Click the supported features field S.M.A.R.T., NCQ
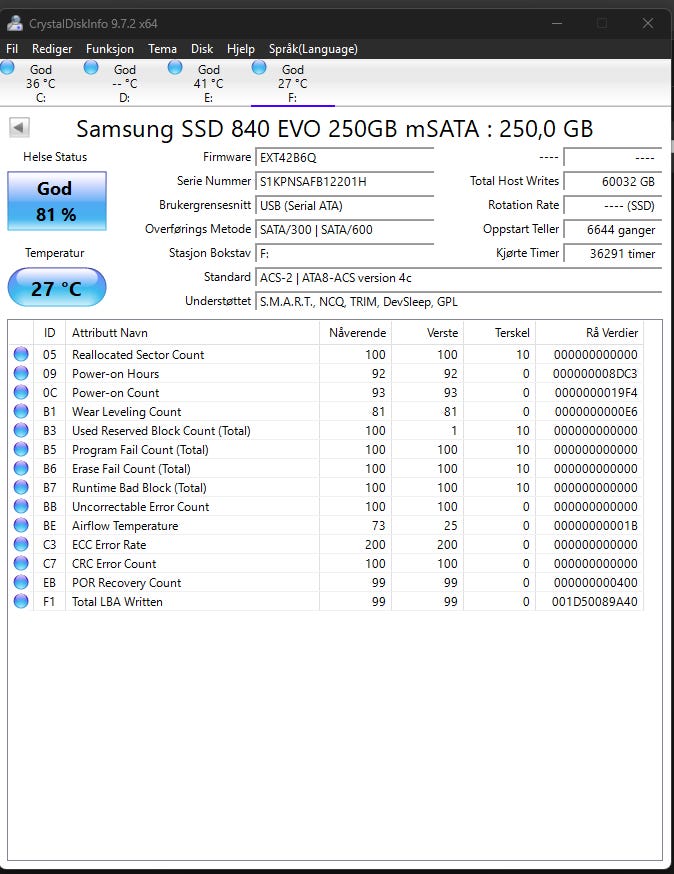 point(458,301)
